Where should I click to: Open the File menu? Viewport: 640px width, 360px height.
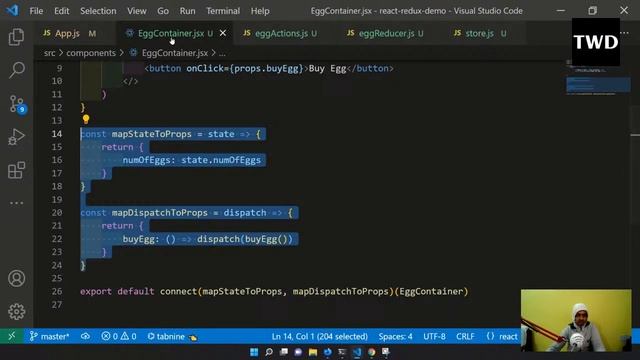36,11
